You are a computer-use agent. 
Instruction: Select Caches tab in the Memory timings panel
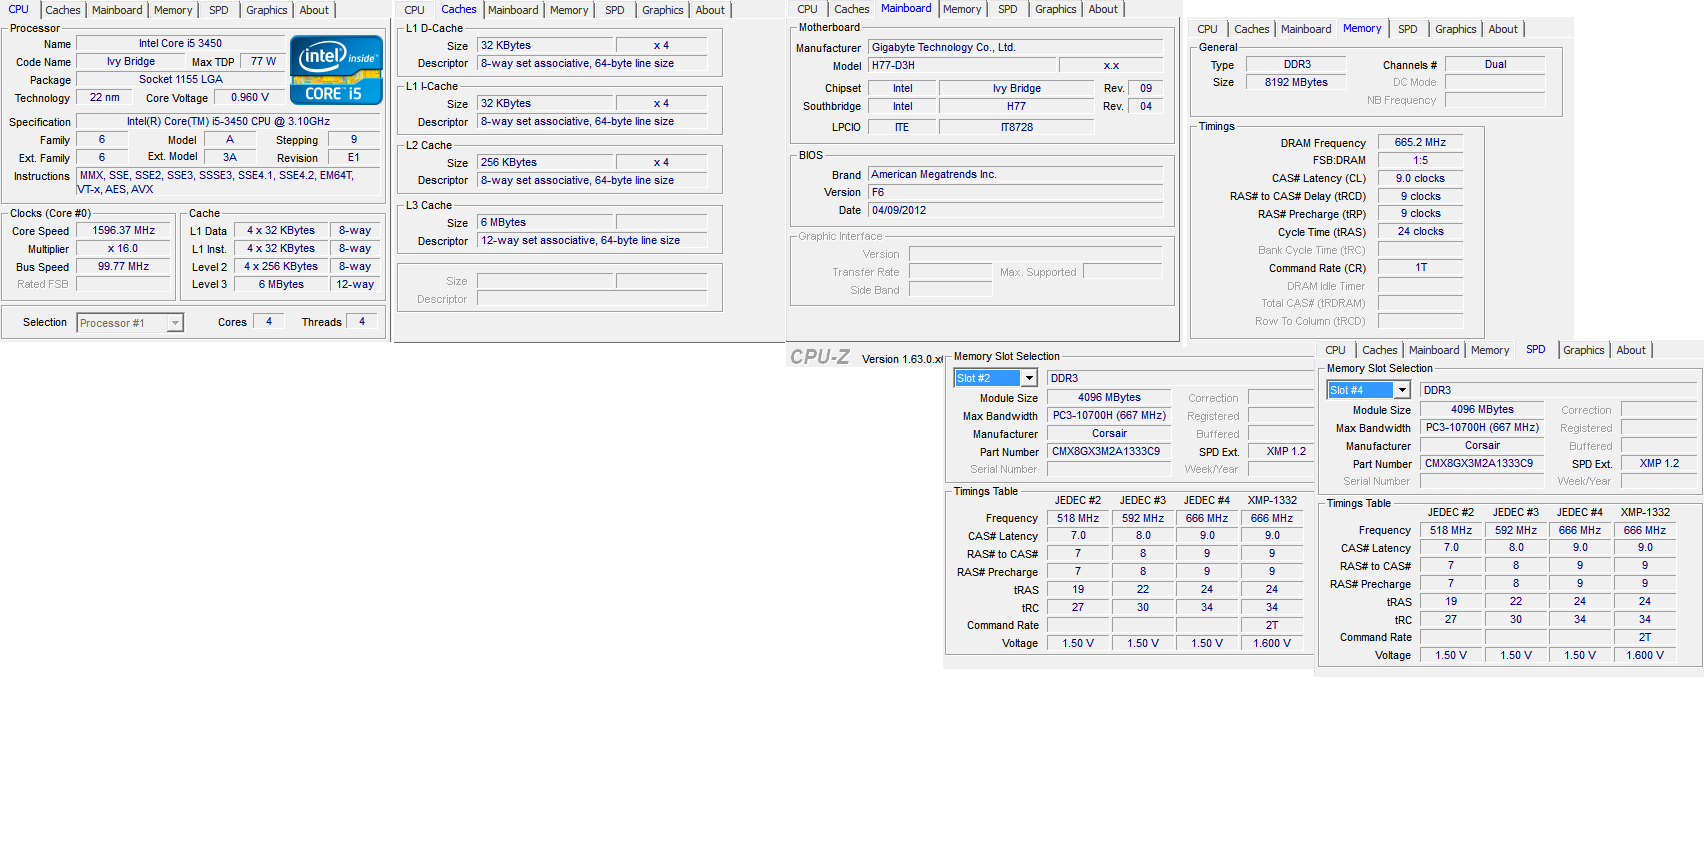tap(1252, 29)
